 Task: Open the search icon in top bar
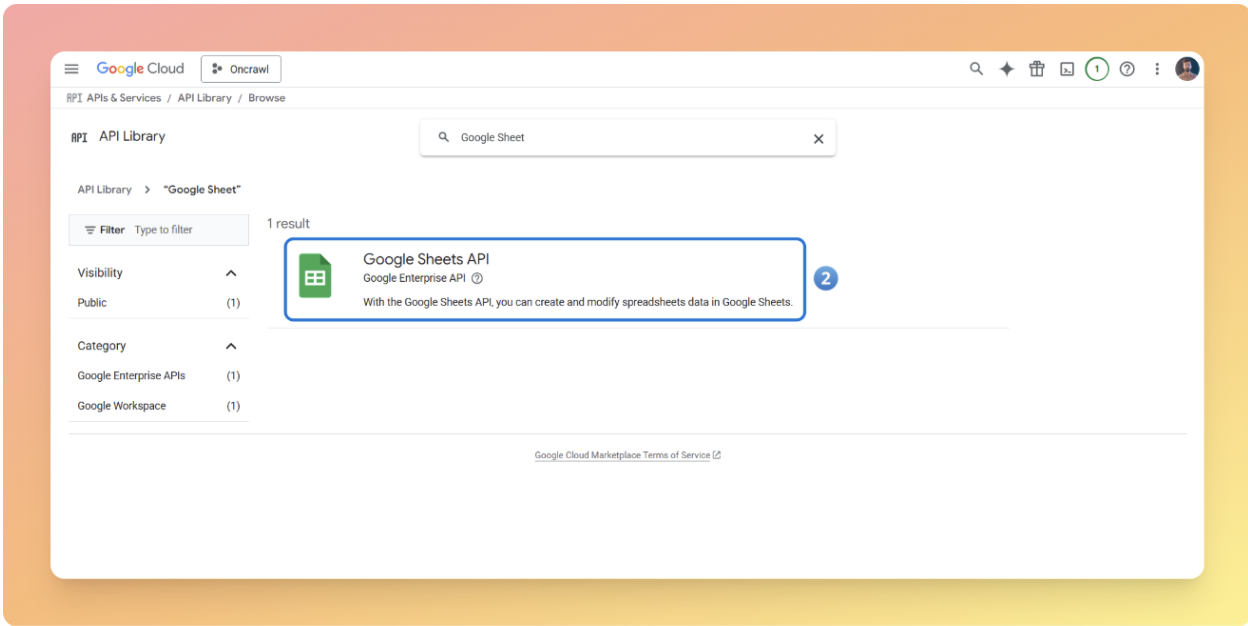tap(976, 68)
